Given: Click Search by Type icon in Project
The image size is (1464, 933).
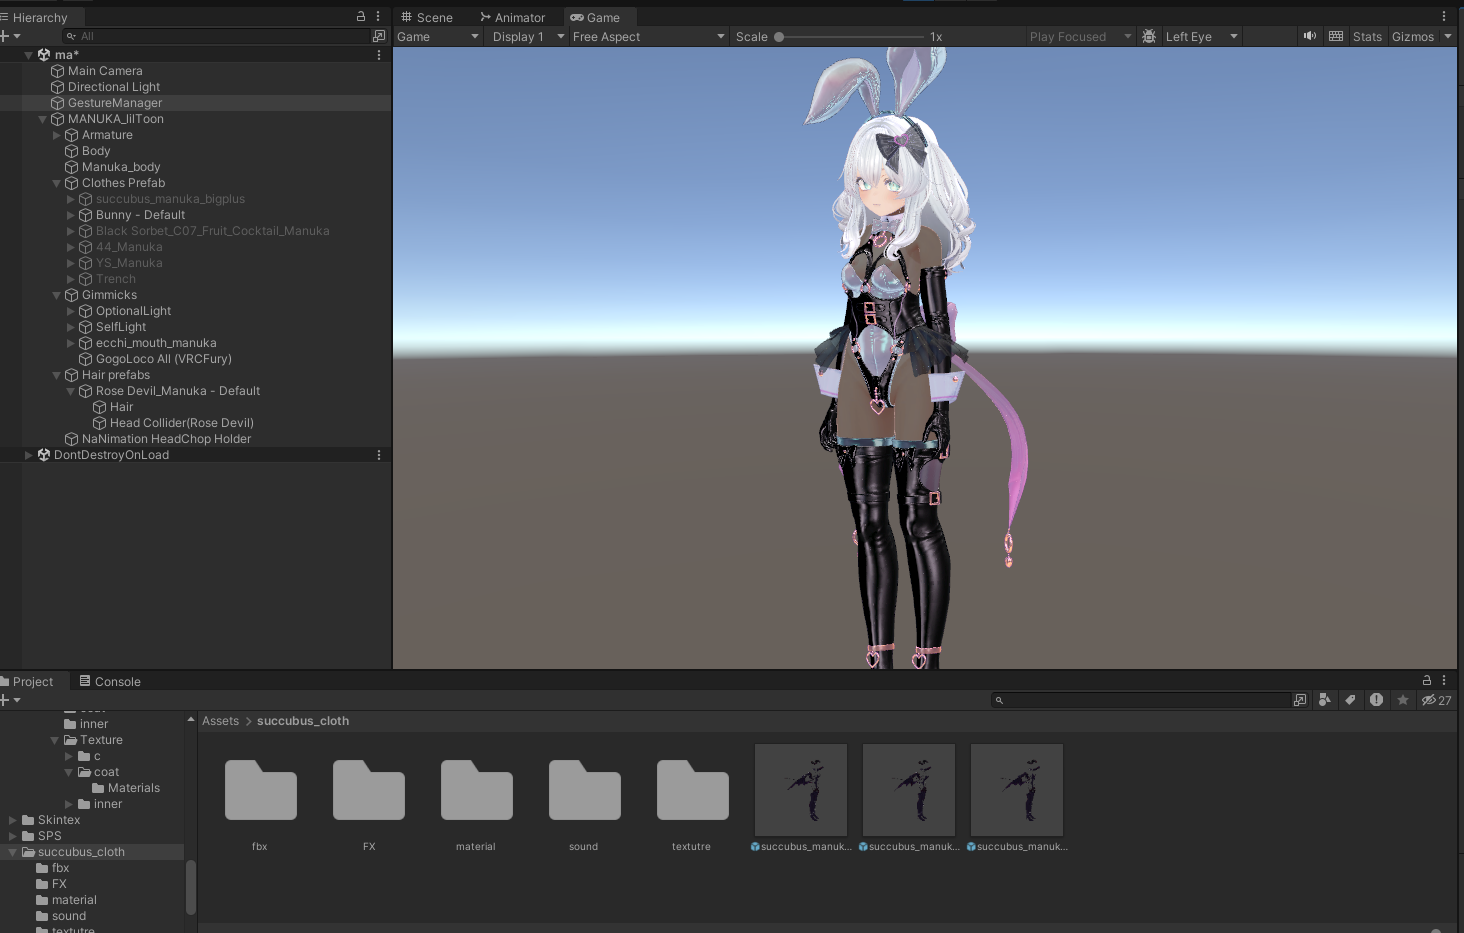Looking at the screenshot, I should [x=1325, y=700].
